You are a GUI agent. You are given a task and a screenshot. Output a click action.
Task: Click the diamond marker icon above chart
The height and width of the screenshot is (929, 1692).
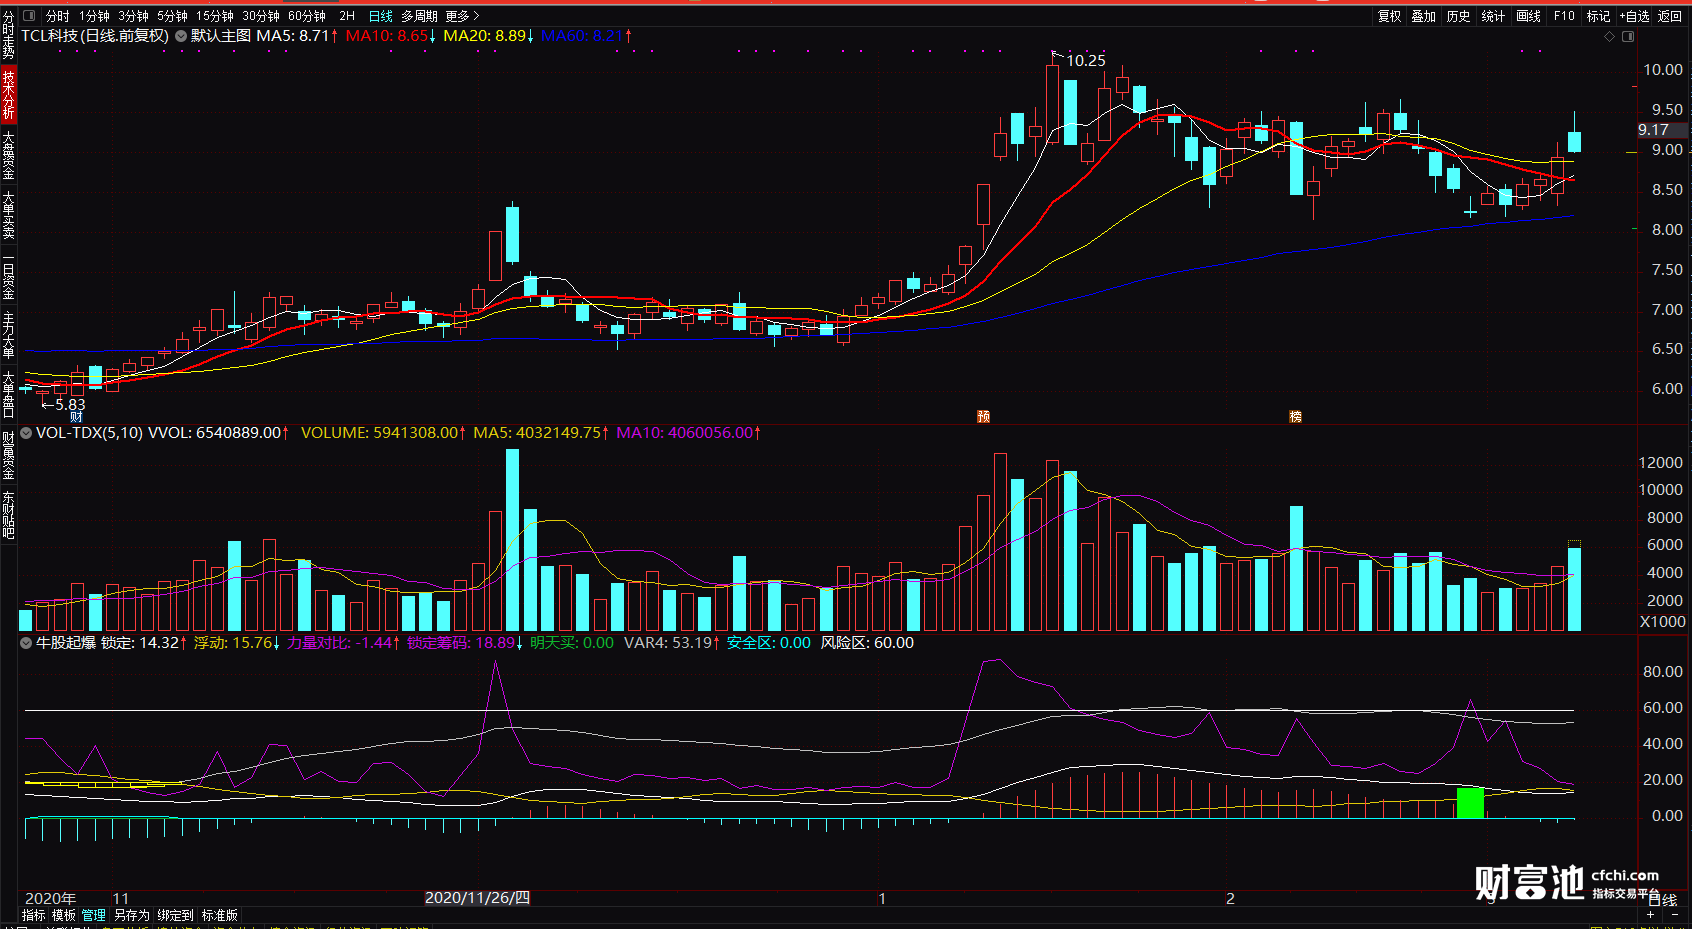pyautogui.click(x=1609, y=36)
